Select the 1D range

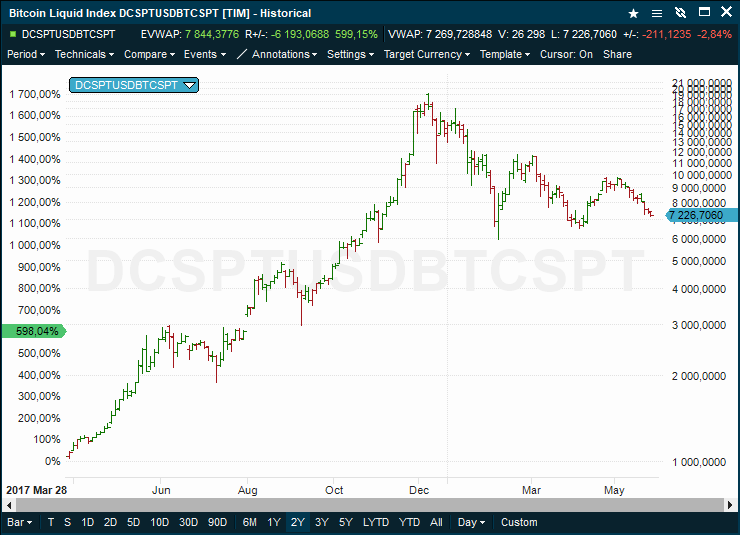[x=87, y=522]
